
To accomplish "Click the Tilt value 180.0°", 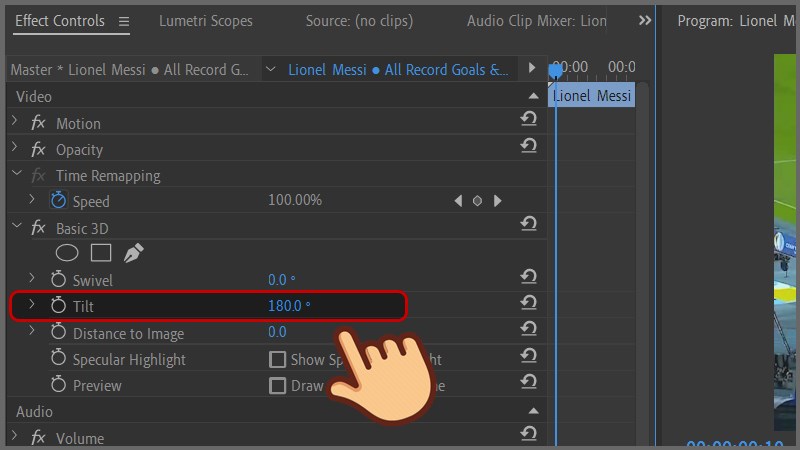I will coord(289,306).
